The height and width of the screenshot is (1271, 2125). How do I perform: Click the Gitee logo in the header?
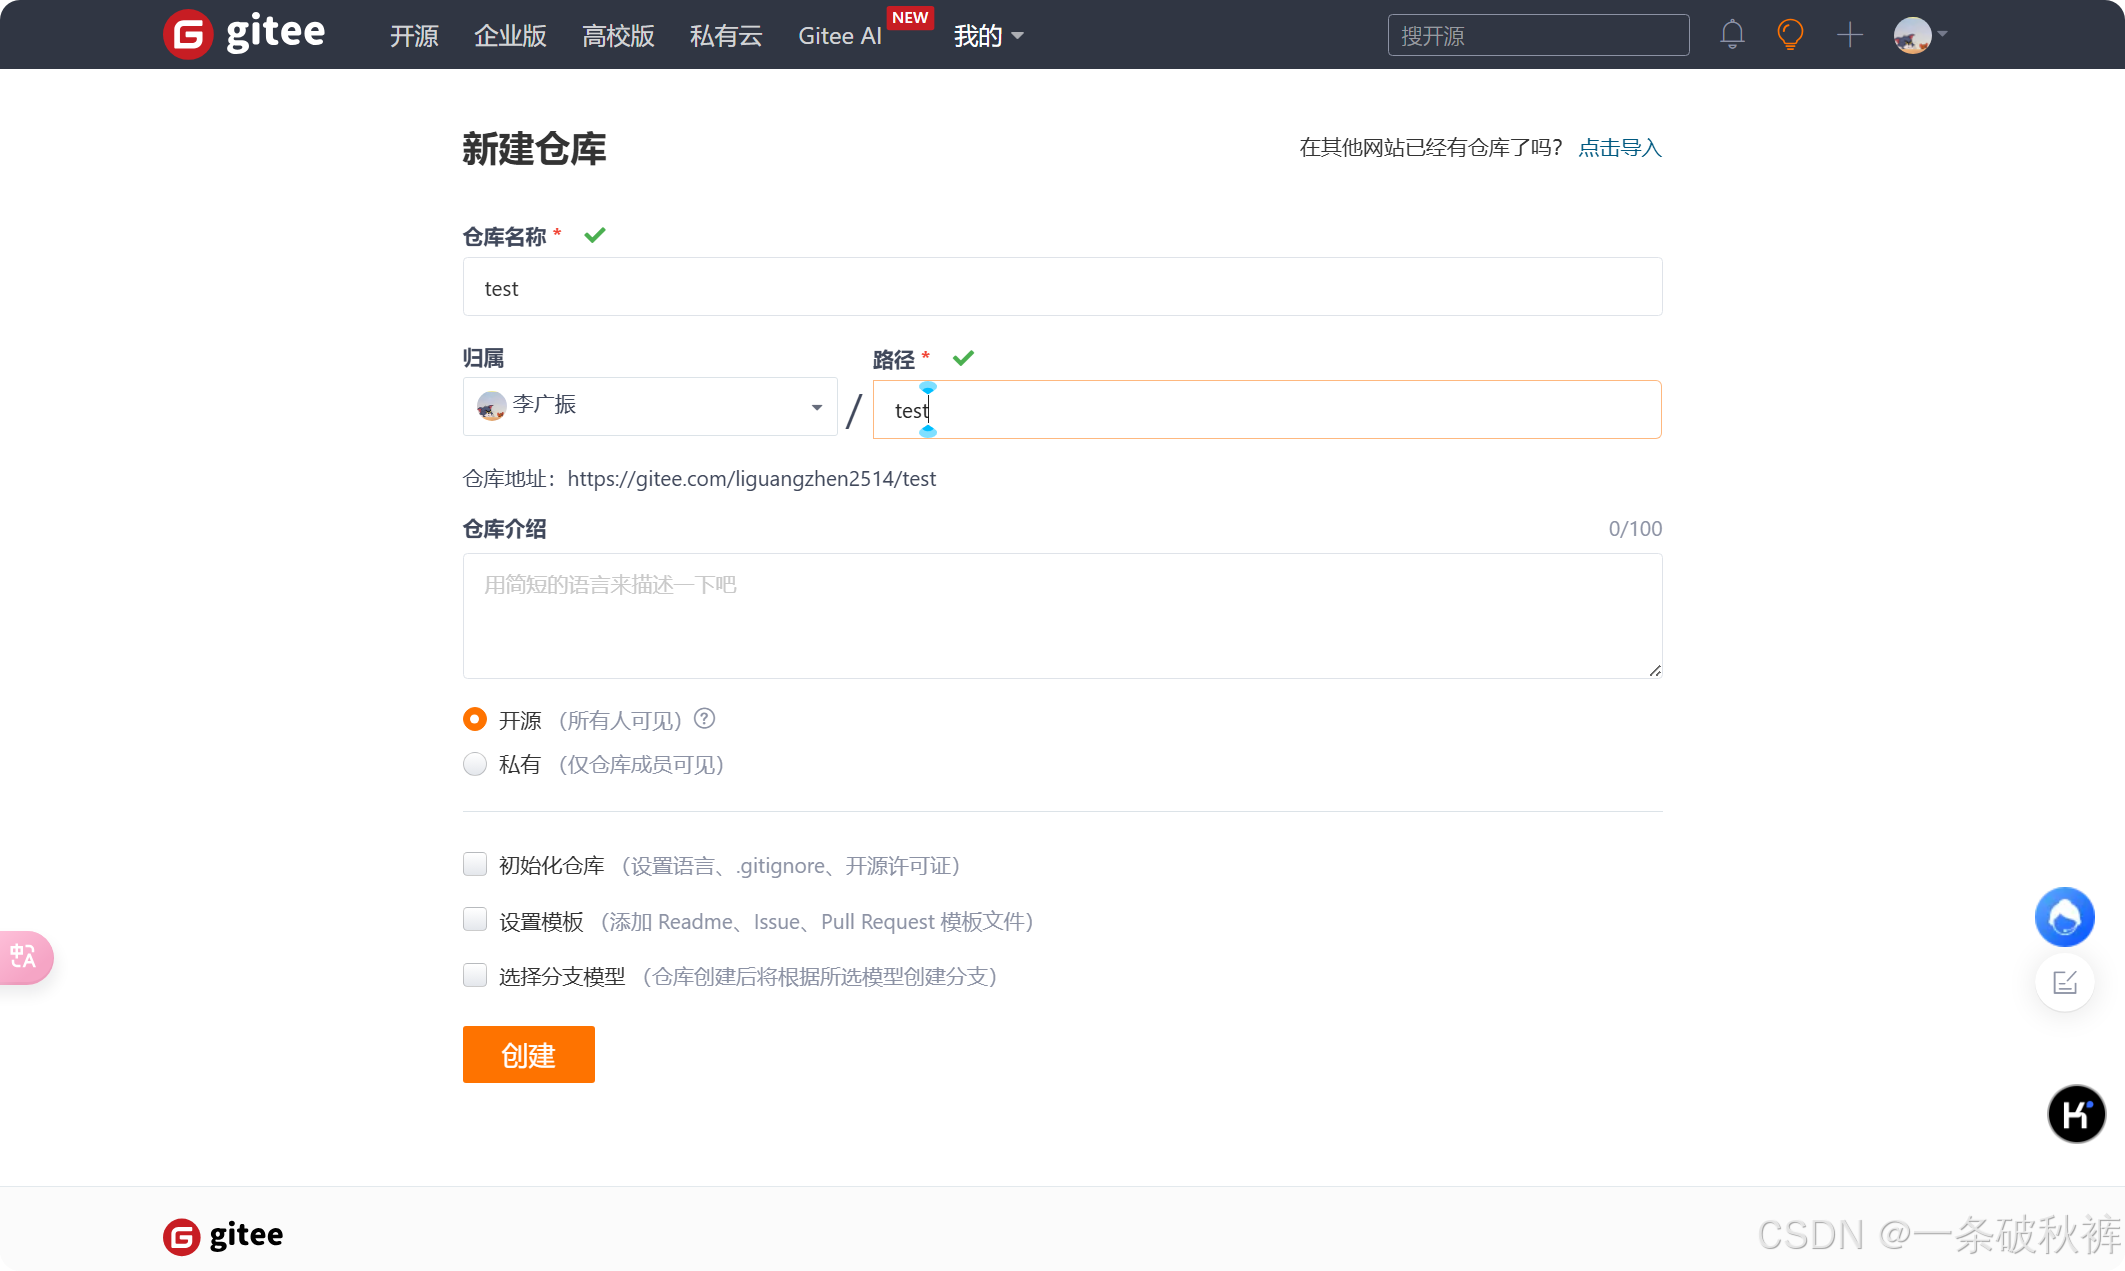tap(244, 34)
